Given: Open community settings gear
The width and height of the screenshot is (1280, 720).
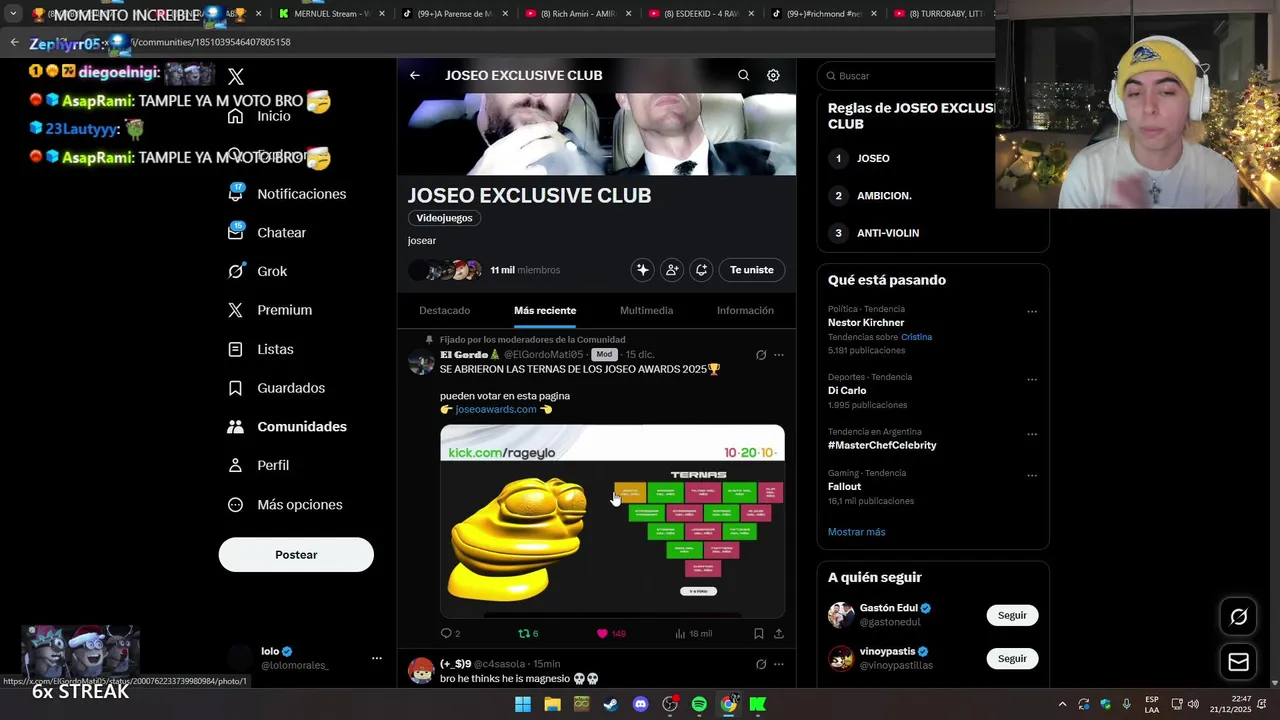Looking at the screenshot, I should coord(773,75).
